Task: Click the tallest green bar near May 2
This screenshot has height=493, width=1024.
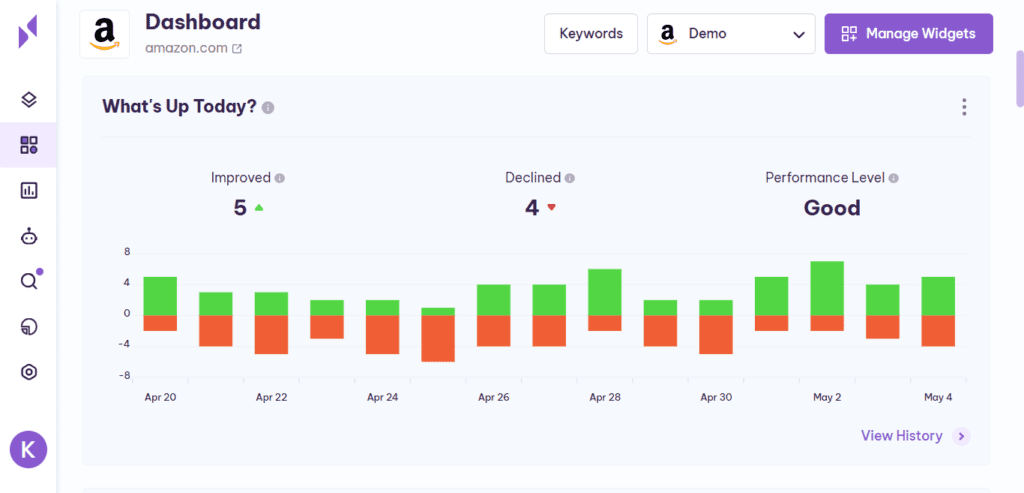Action: coord(827,288)
